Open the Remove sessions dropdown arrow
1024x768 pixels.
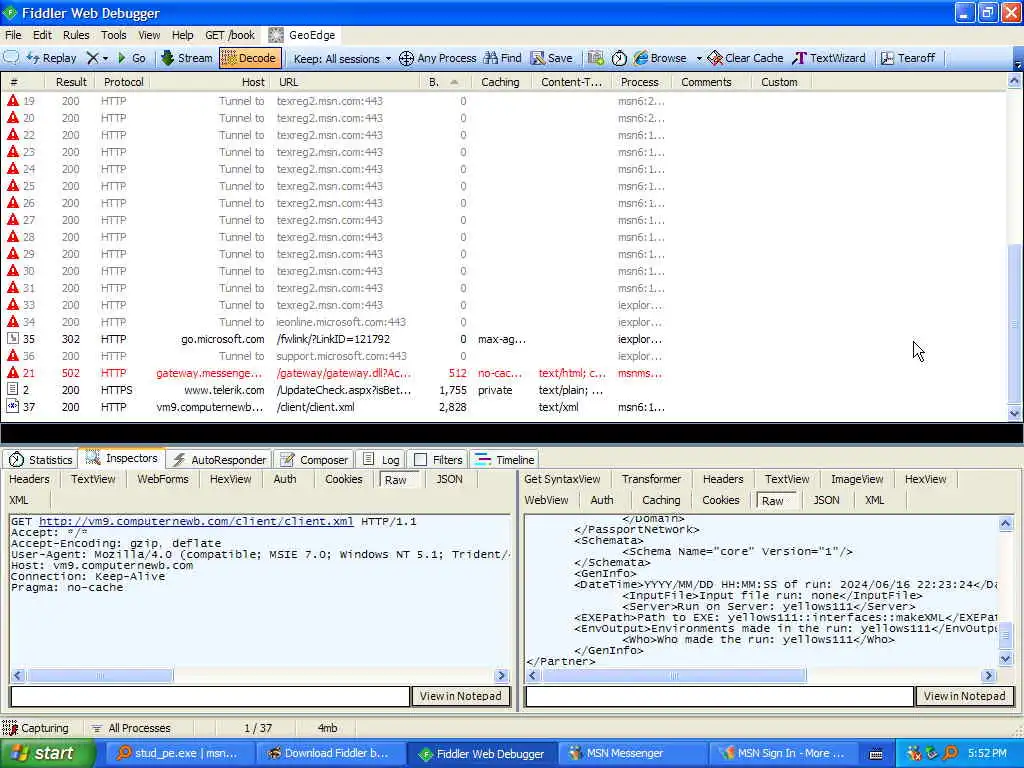(x=105, y=59)
